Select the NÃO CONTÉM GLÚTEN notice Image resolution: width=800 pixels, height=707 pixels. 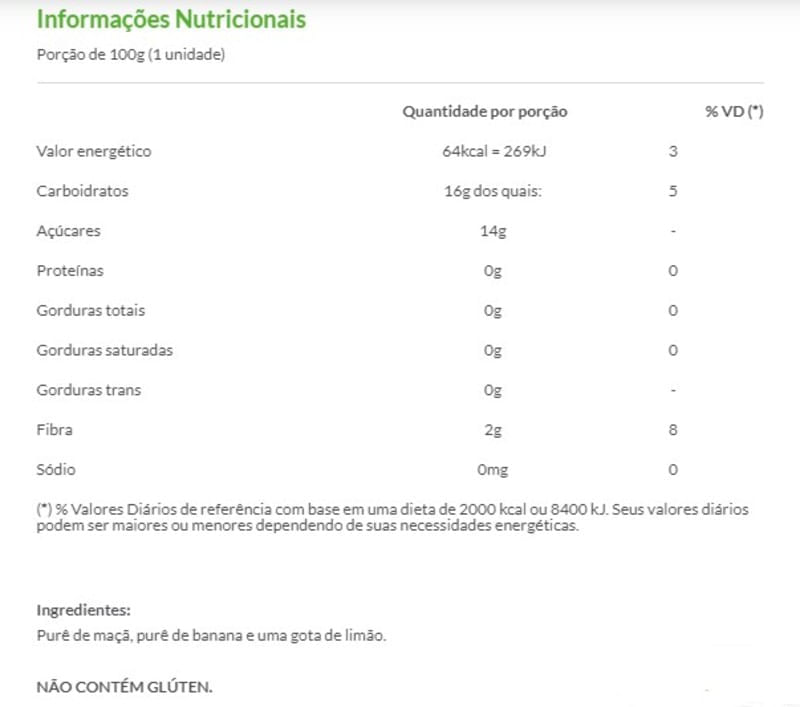coord(125,688)
